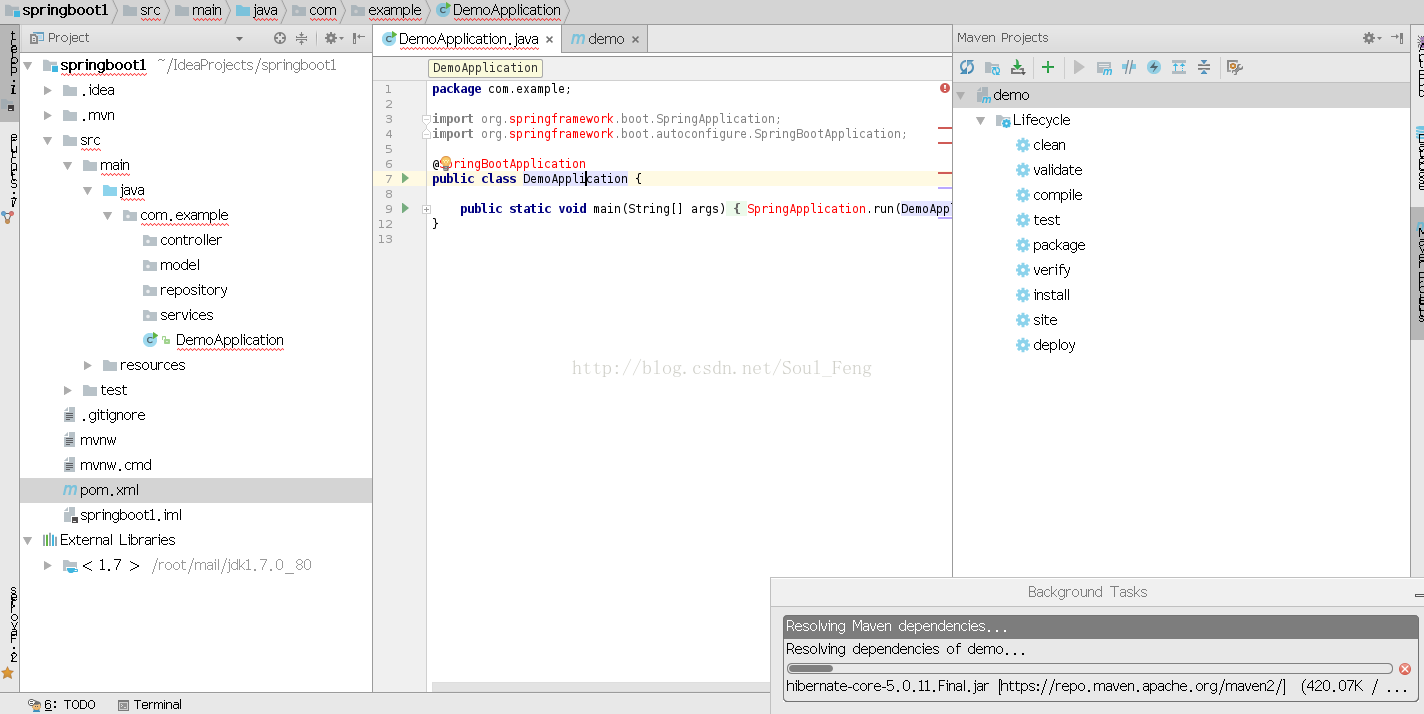Reimport all Maven projects
The image size is (1424, 714).
tap(967, 67)
